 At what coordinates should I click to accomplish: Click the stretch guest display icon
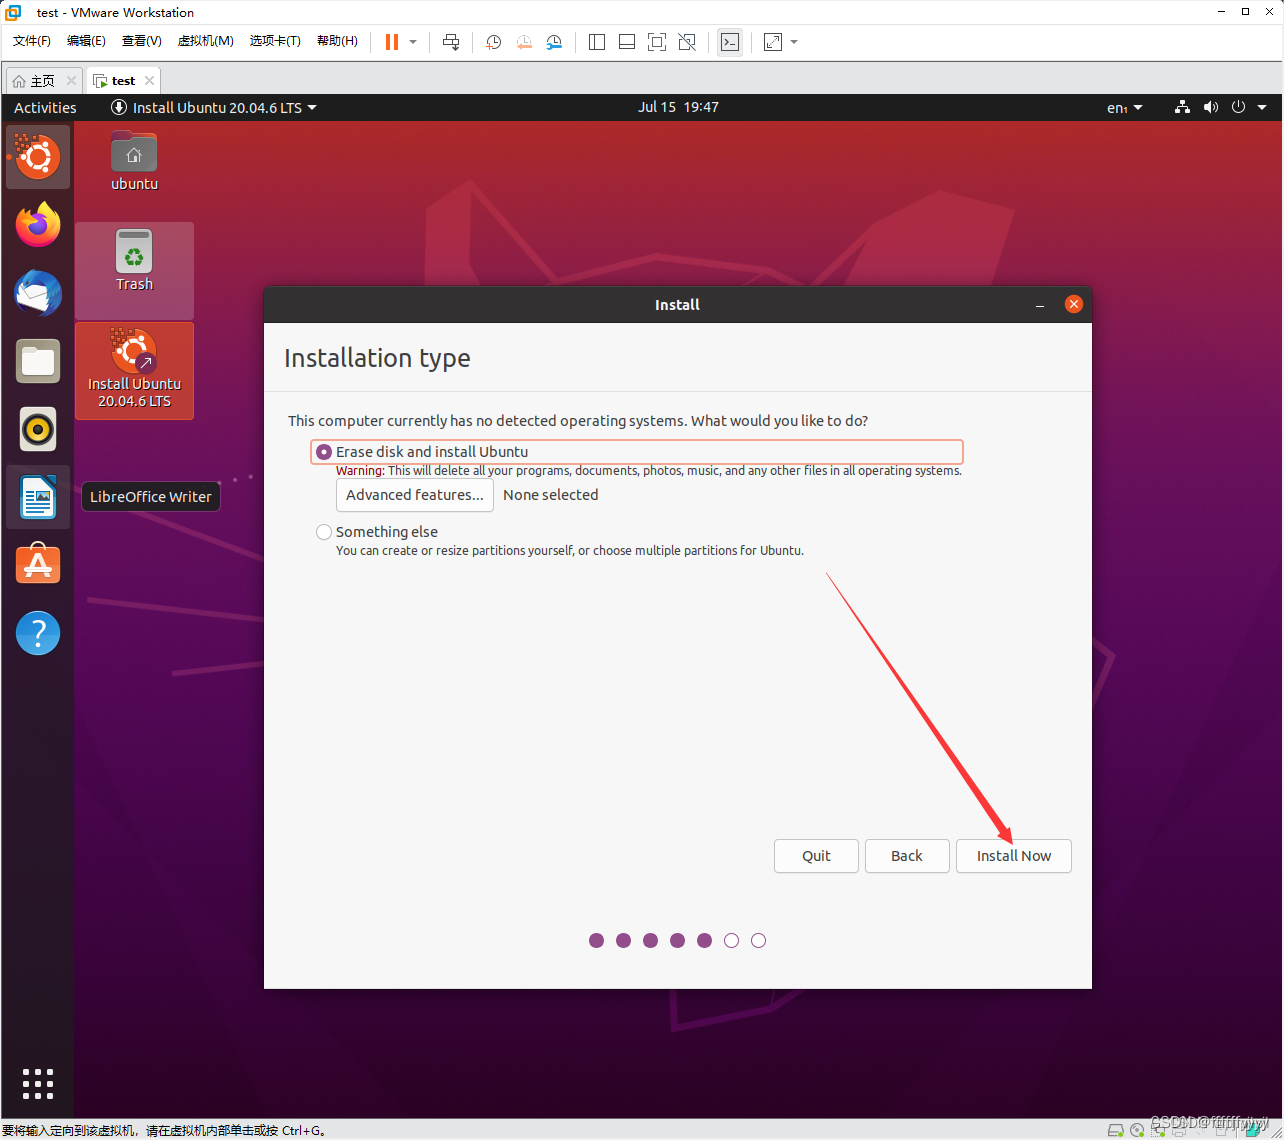click(773, 42)
